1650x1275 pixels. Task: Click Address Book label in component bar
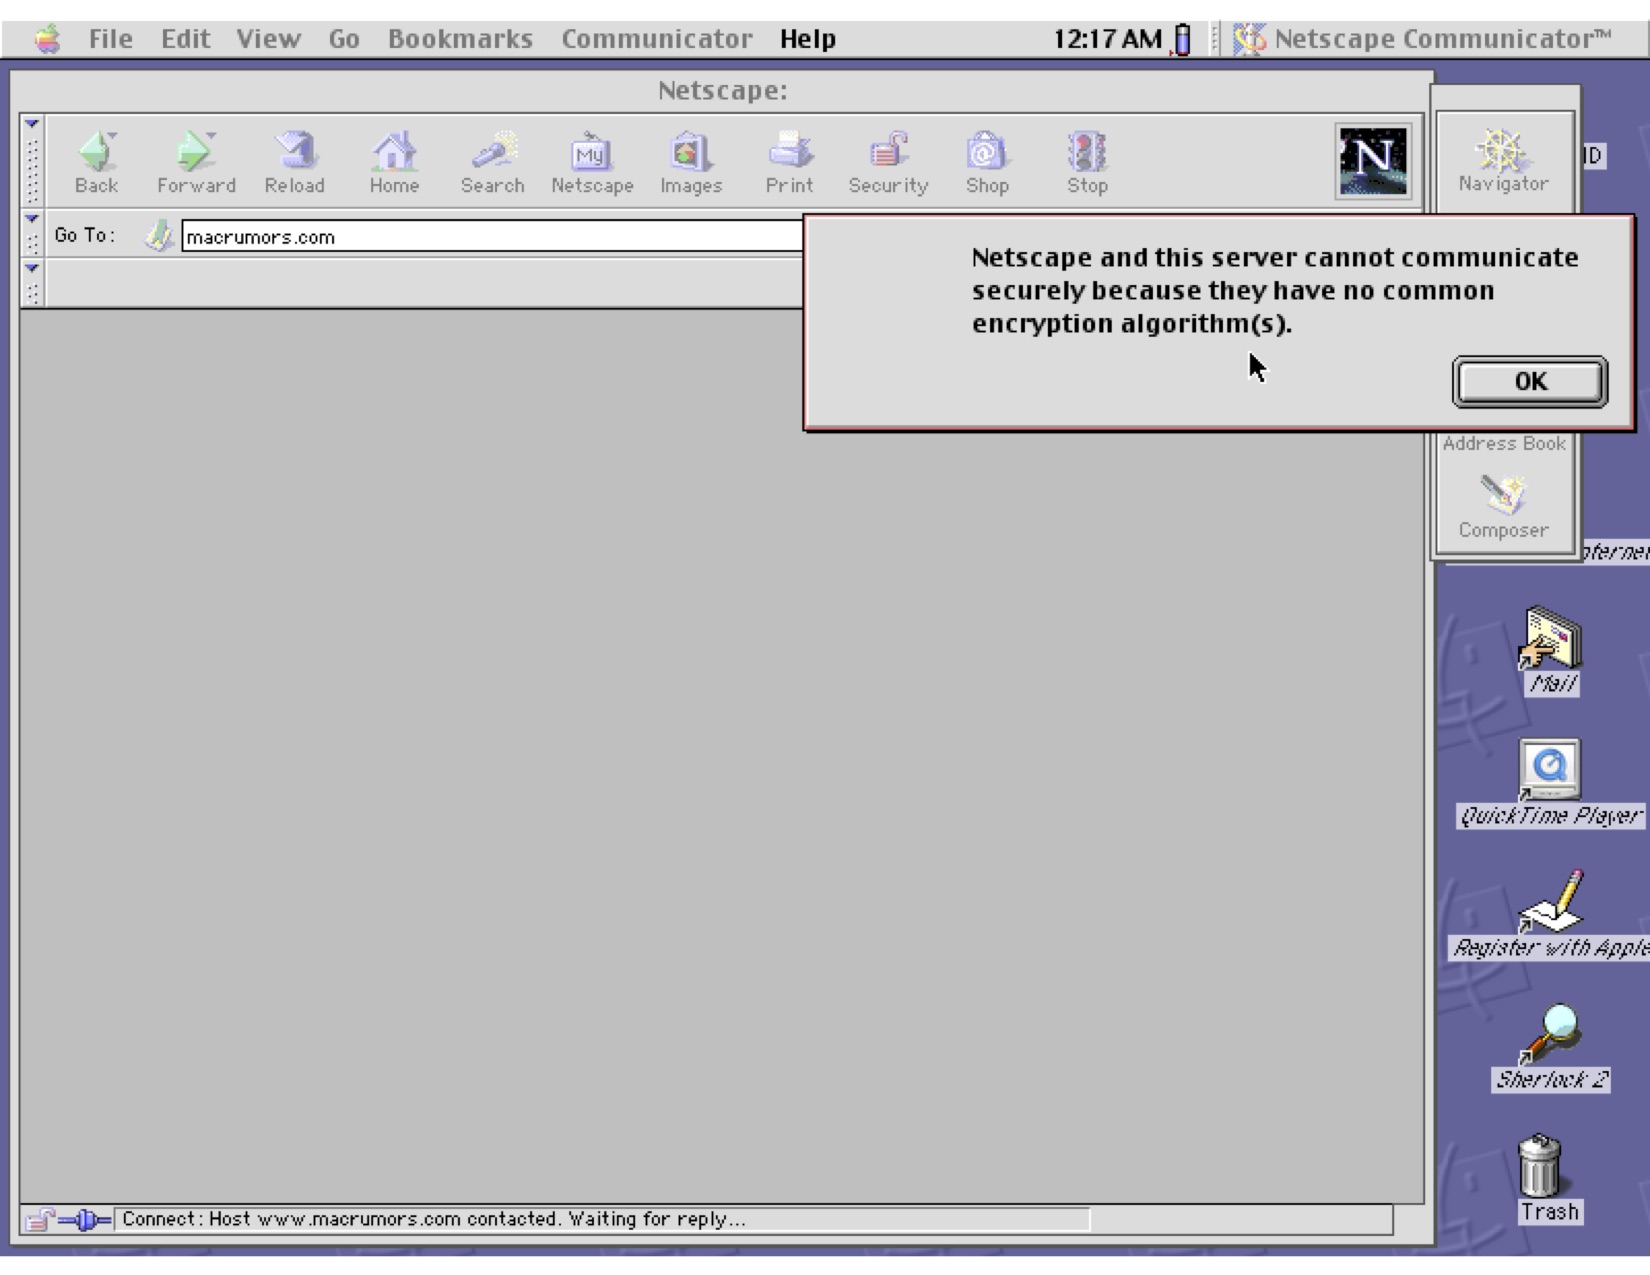pyautogui.click(x=1504, y=443)
